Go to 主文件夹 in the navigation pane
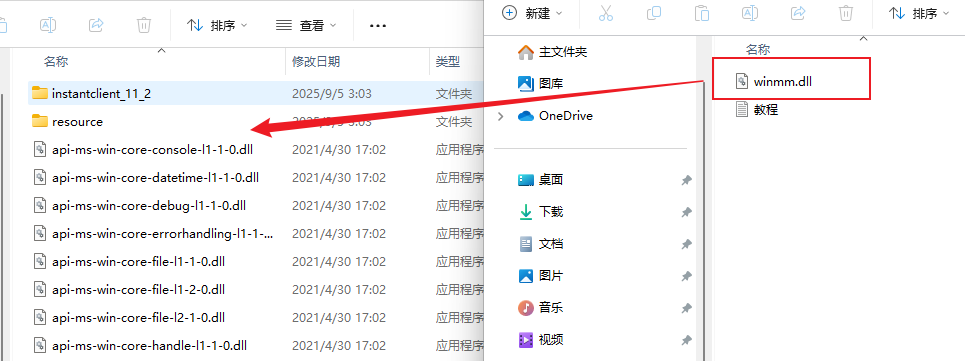The height and width of the screenshot is (361, 965). pyautogui.click(x=553, y=52)
